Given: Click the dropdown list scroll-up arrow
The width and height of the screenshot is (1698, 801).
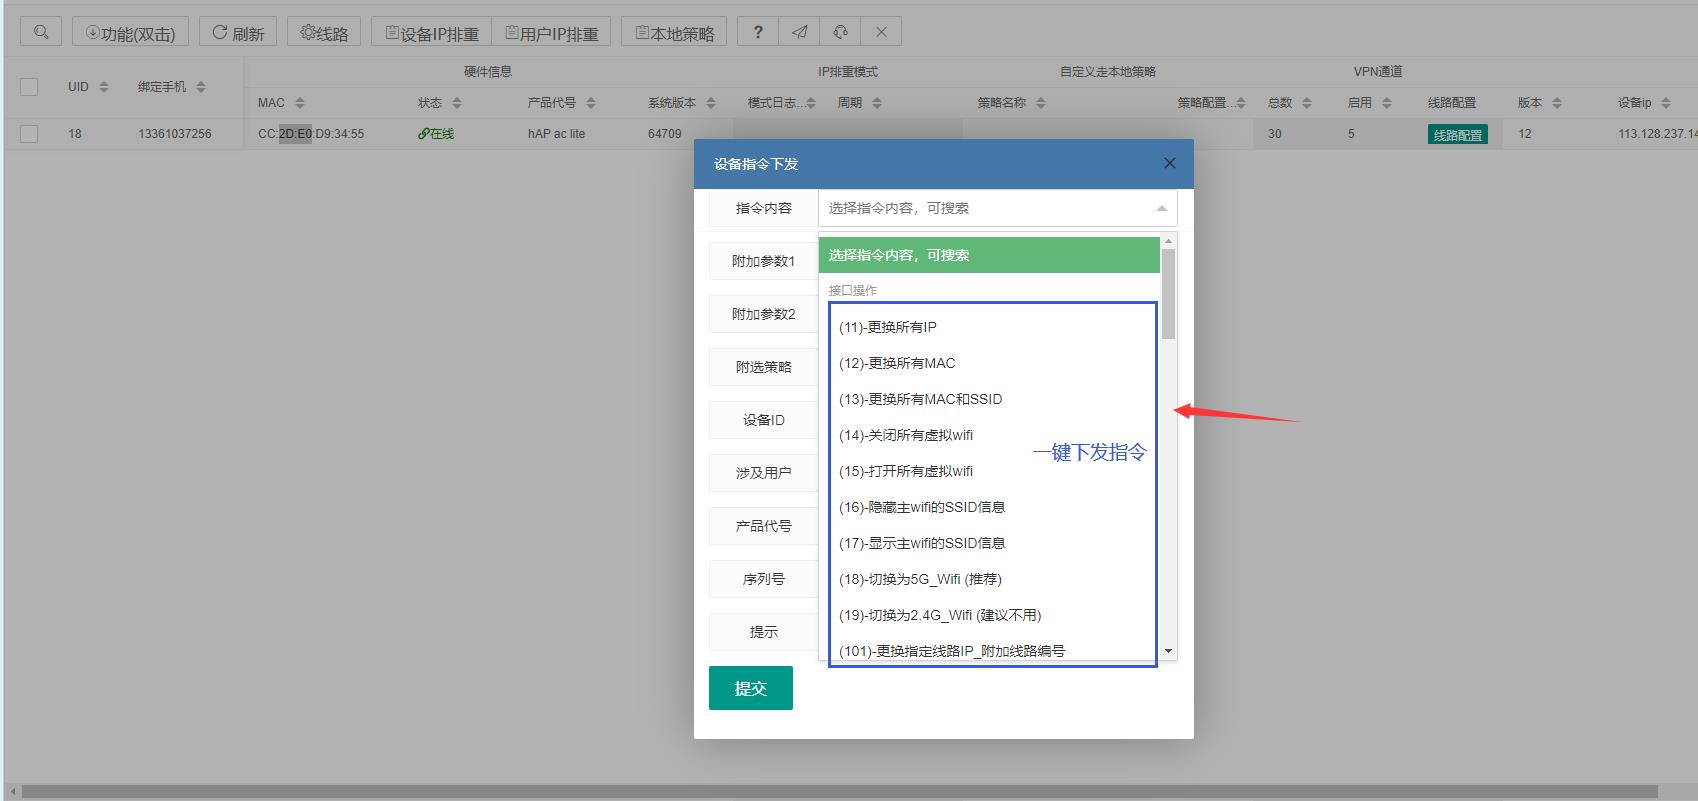Looking at the screenshot, I should click(1169, 242).
